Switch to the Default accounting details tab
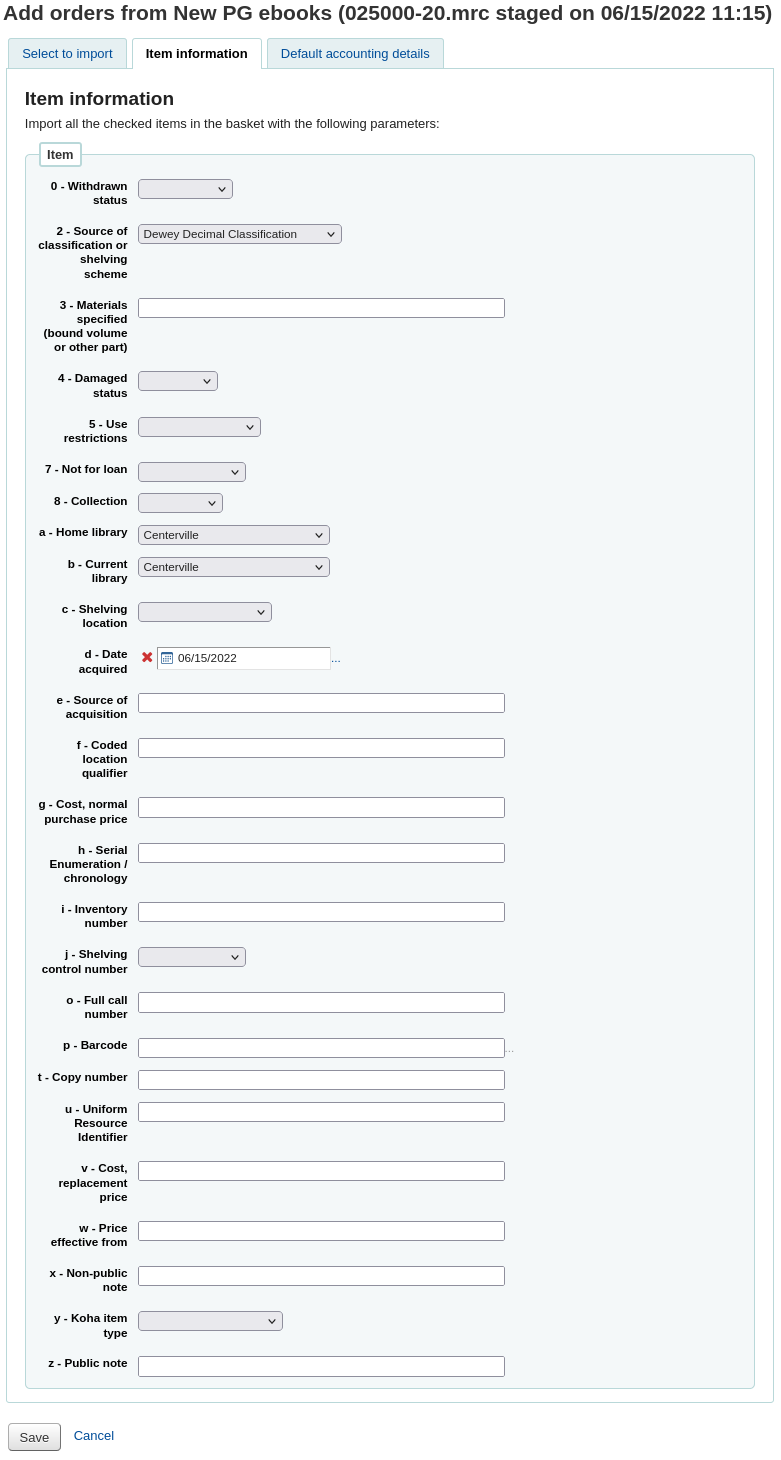781x1460 pixels. point(354,53)
